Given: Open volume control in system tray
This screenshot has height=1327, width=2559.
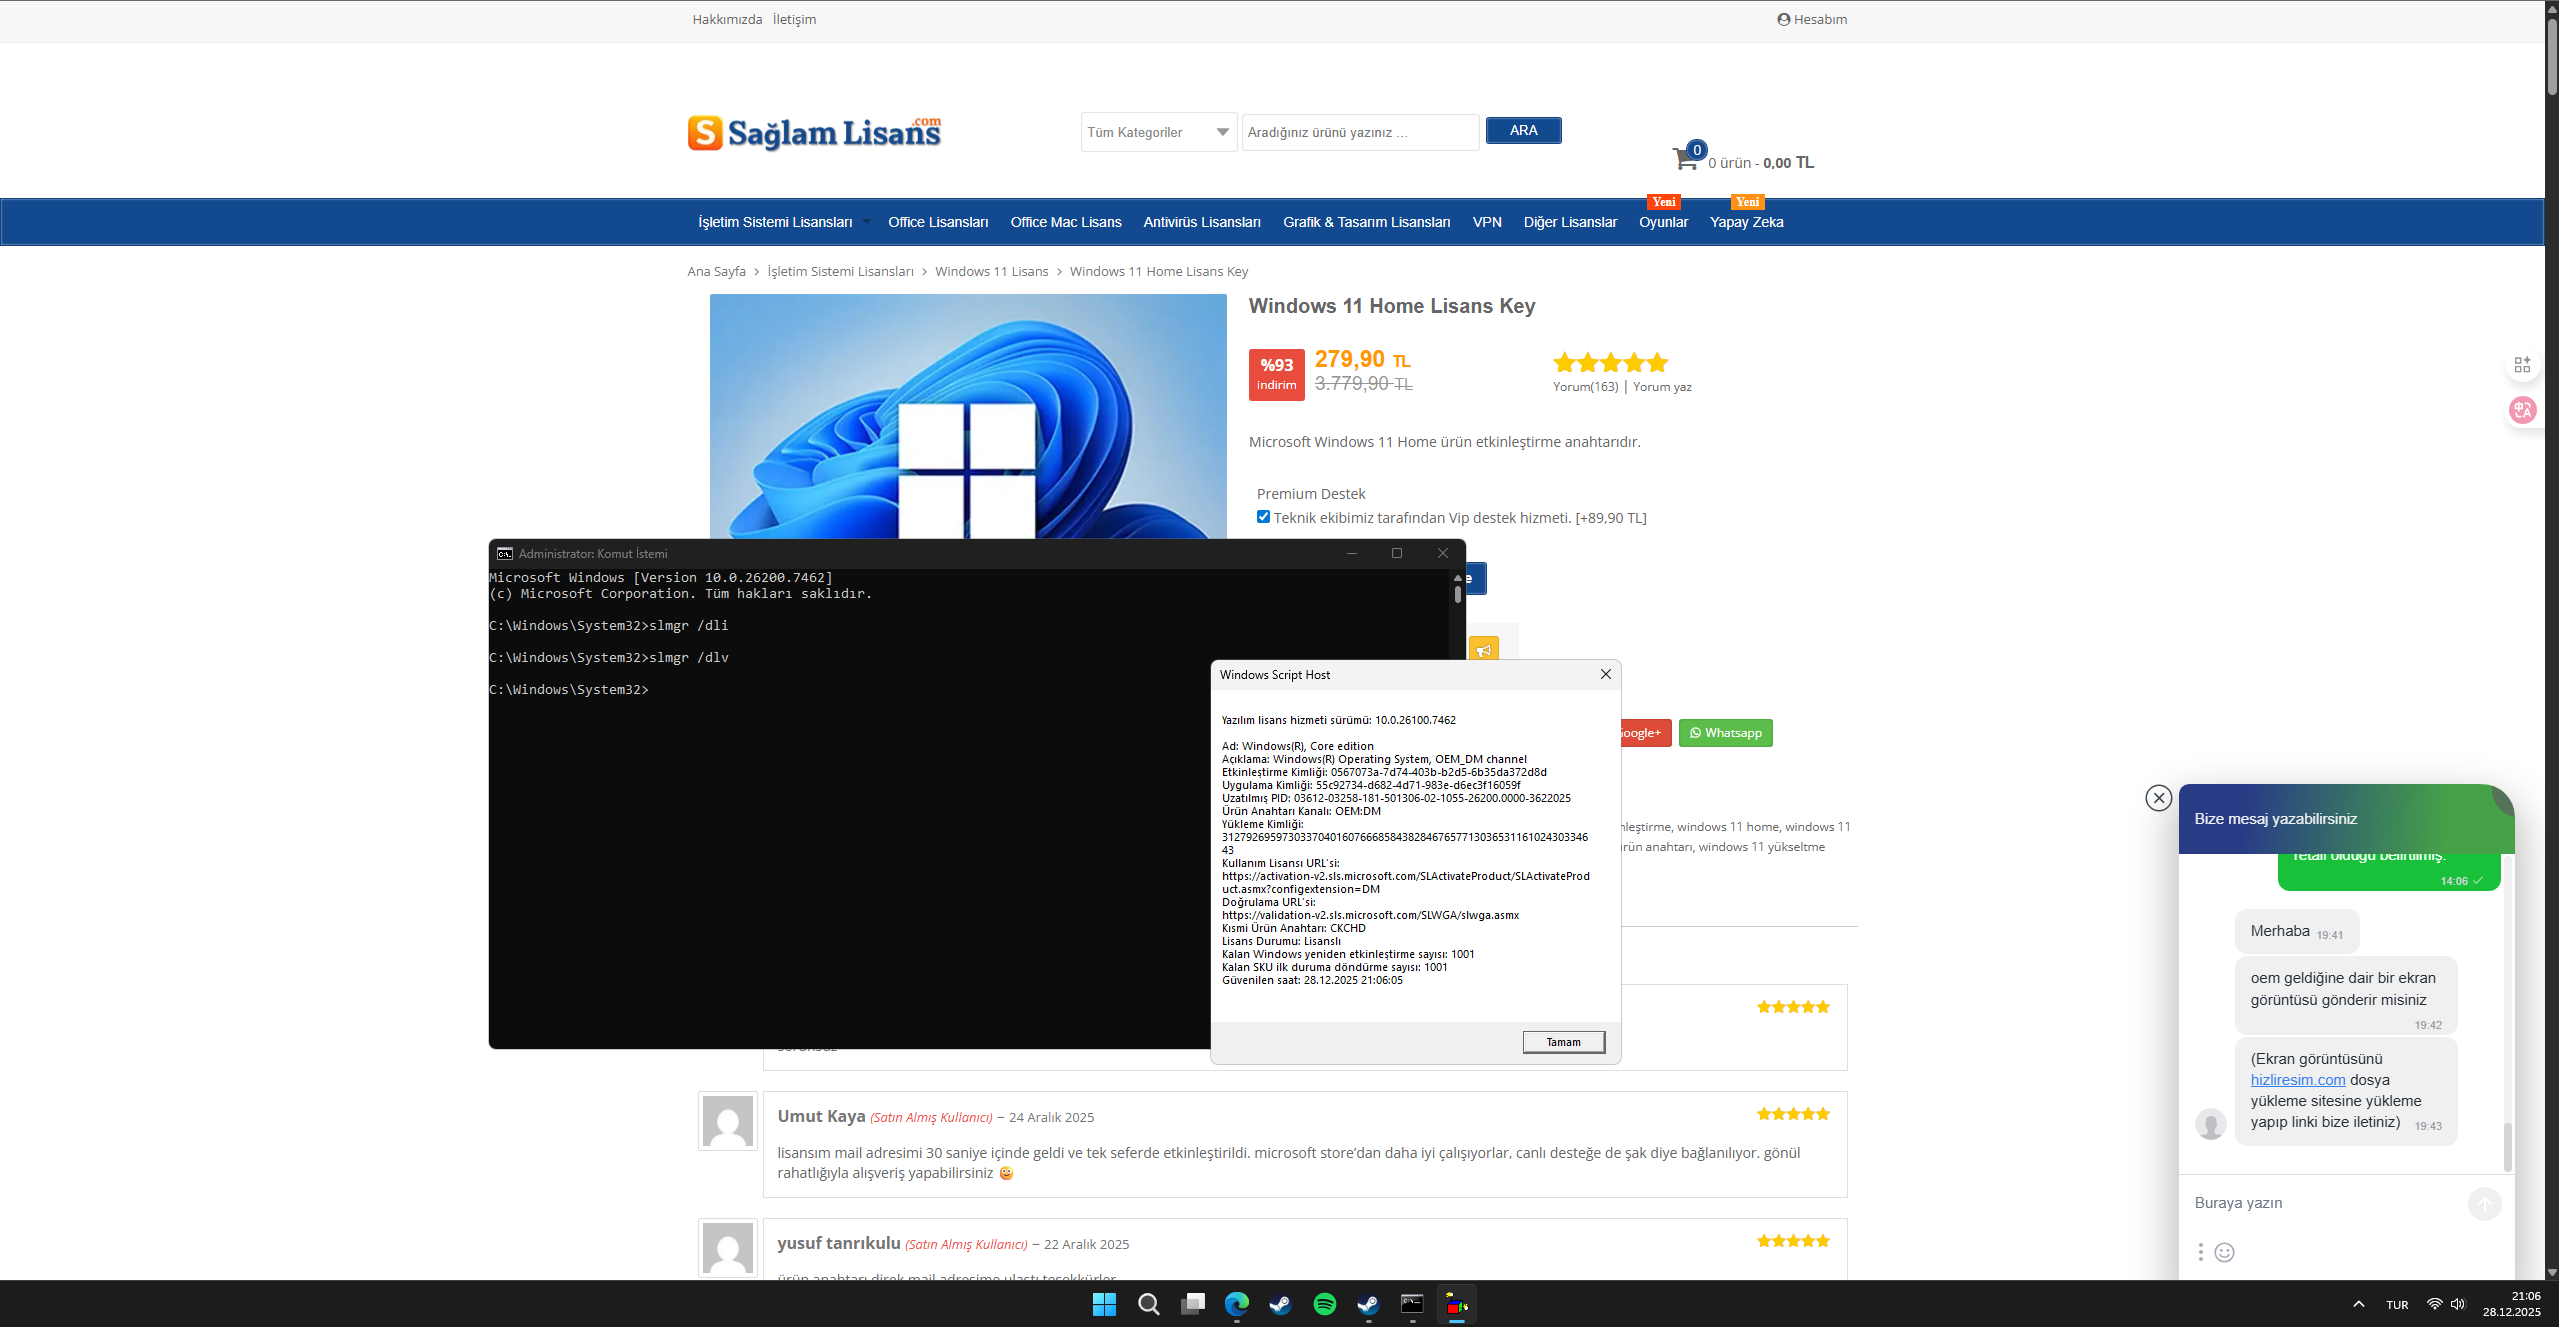Looking at the screenshot, I should (2458, 1304).
